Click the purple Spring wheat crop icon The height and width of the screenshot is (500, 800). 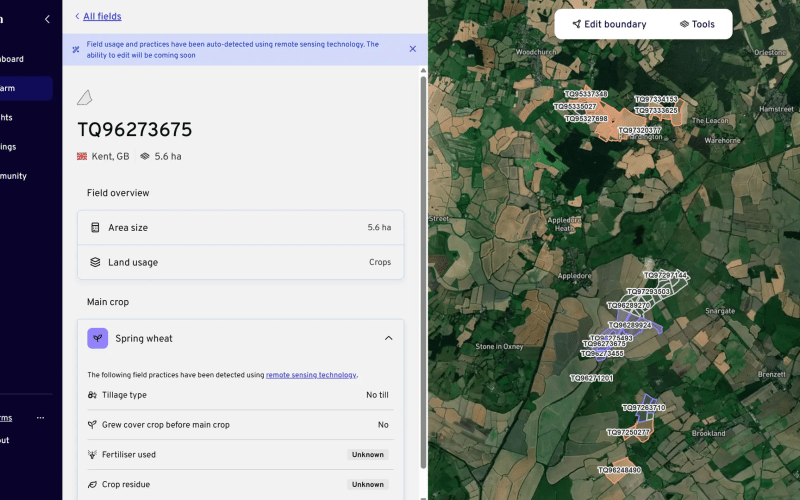click(x=97, y=338)
